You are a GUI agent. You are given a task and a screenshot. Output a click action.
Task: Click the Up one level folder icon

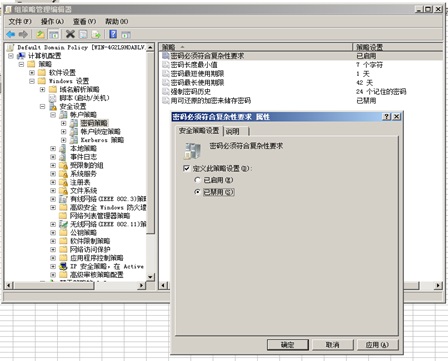click(x=41, y=34)
